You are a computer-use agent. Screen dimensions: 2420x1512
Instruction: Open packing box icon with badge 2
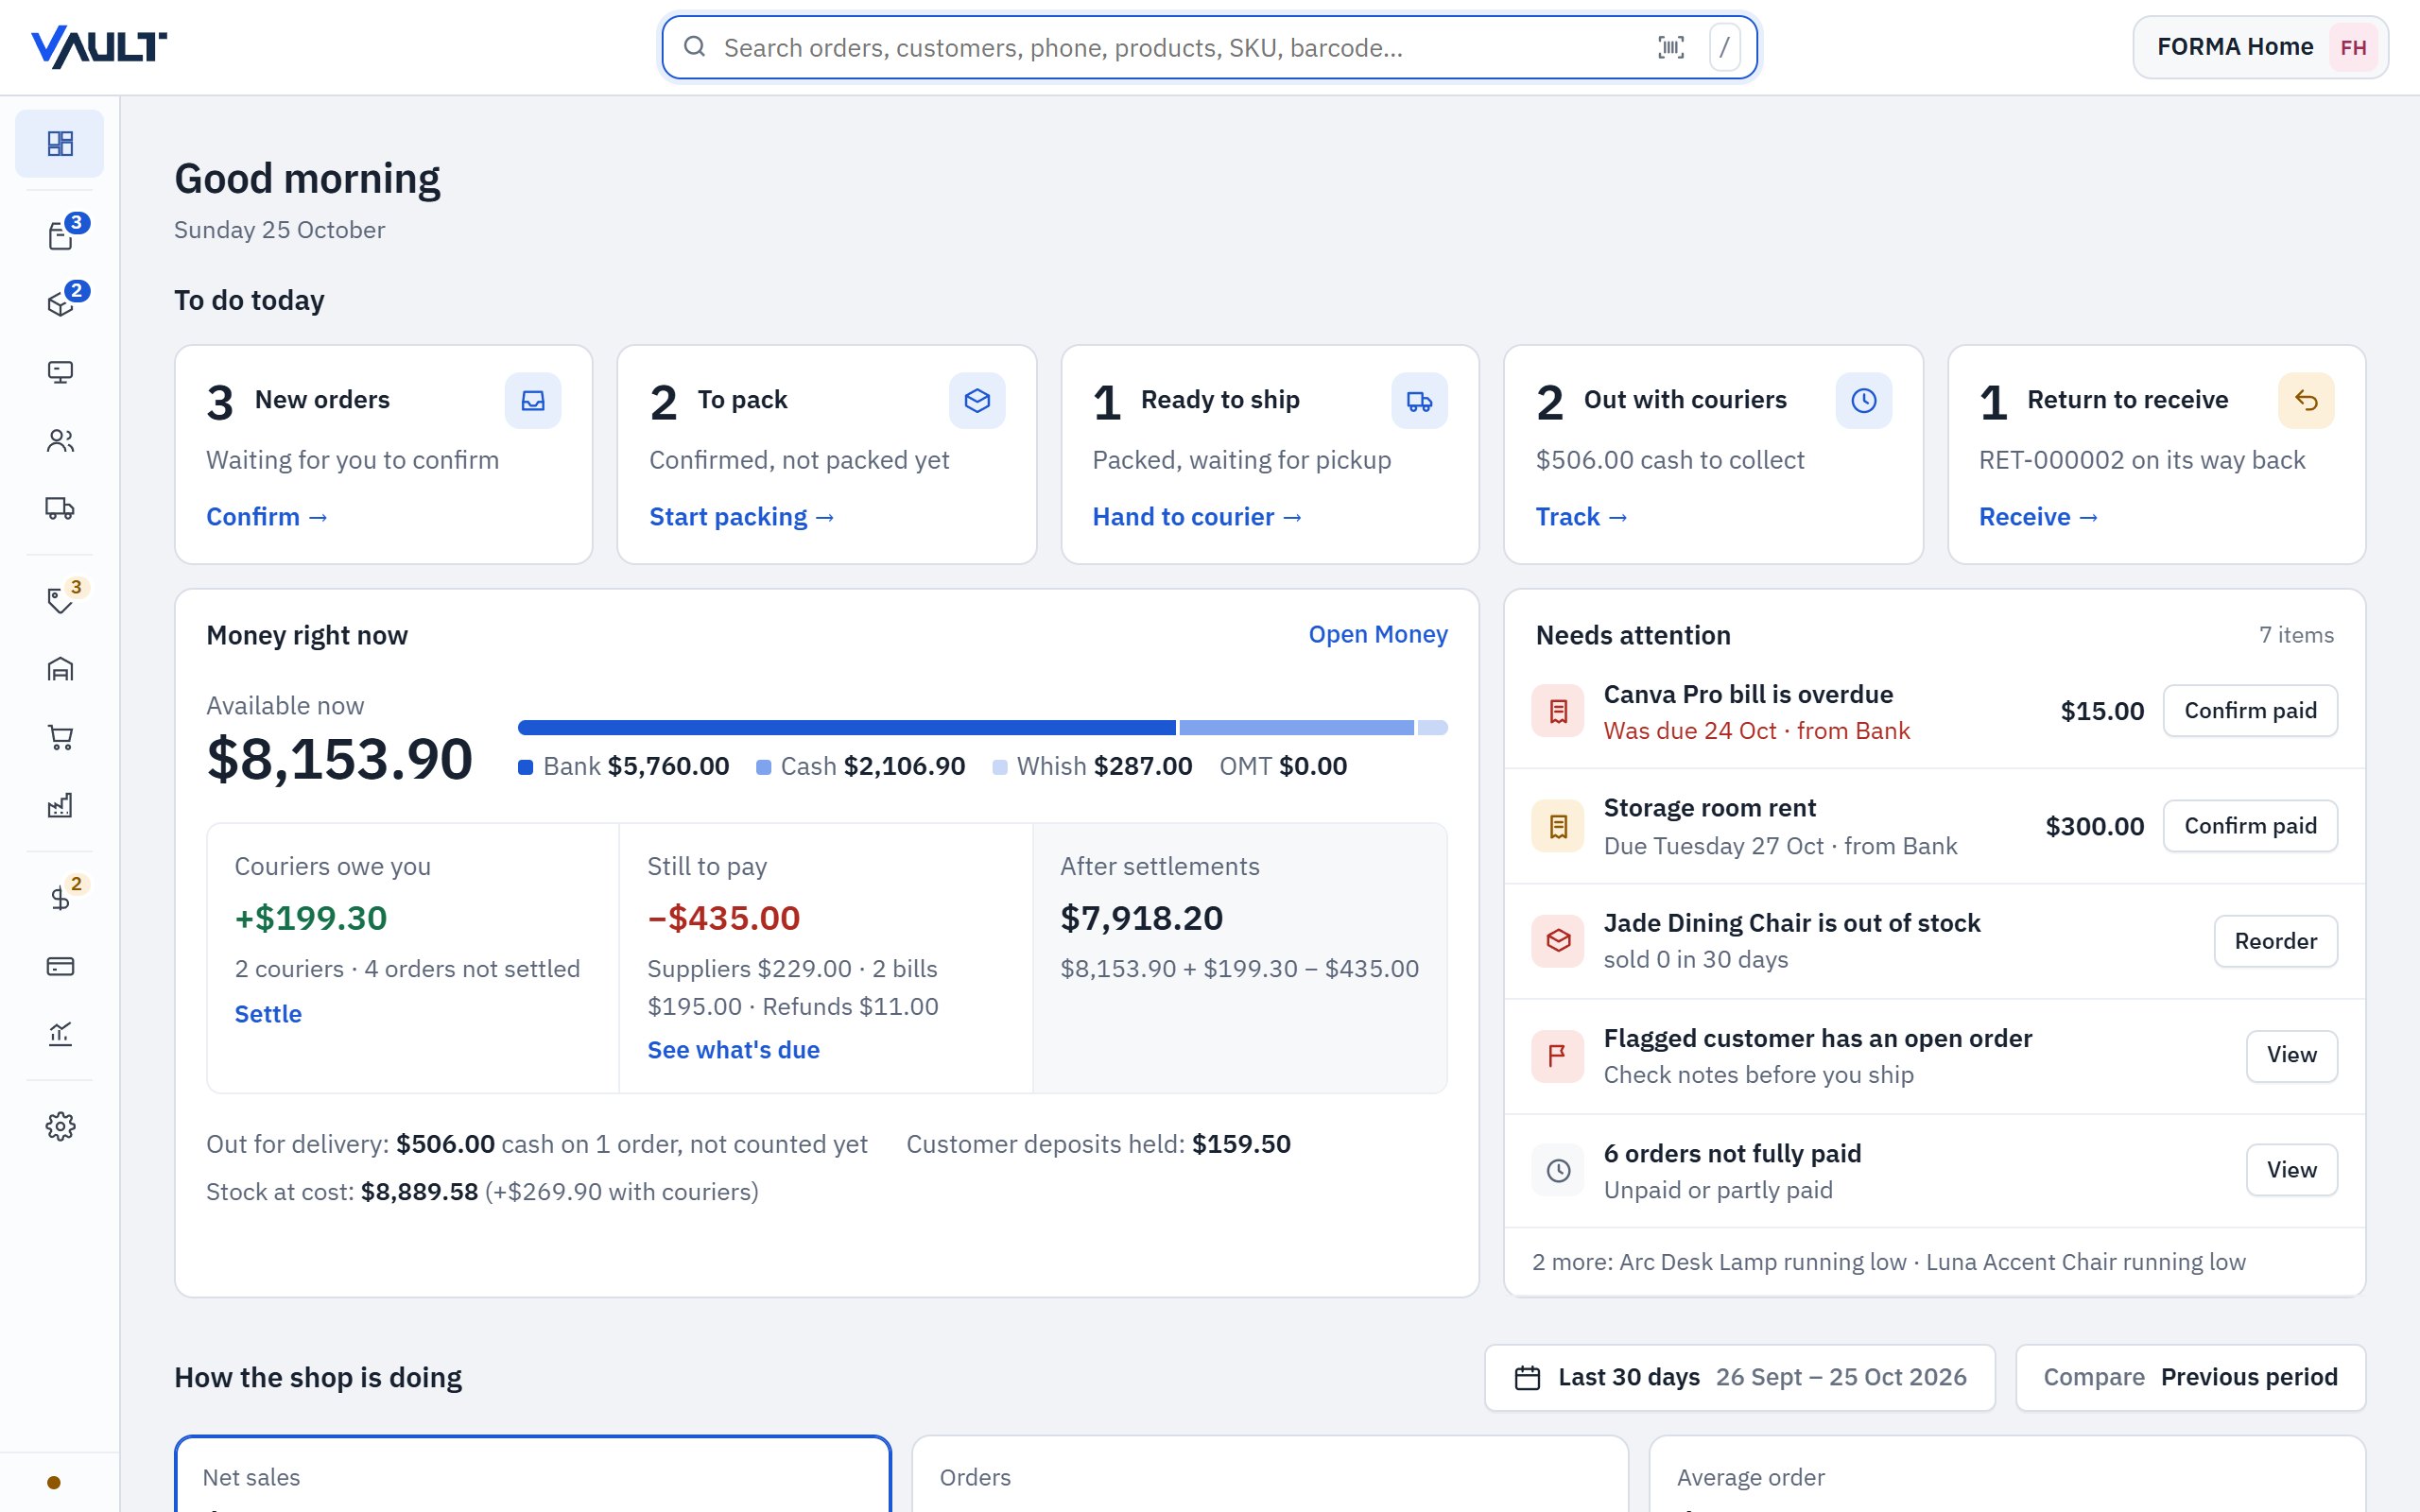pos(60,303)
